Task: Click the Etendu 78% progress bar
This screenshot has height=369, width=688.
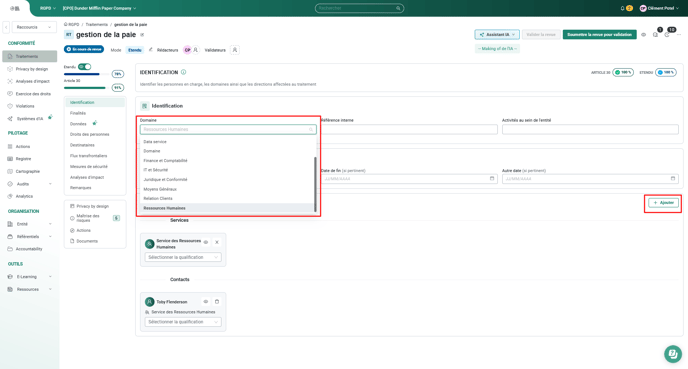Action: pyautogui.click(x=85, y=74)
